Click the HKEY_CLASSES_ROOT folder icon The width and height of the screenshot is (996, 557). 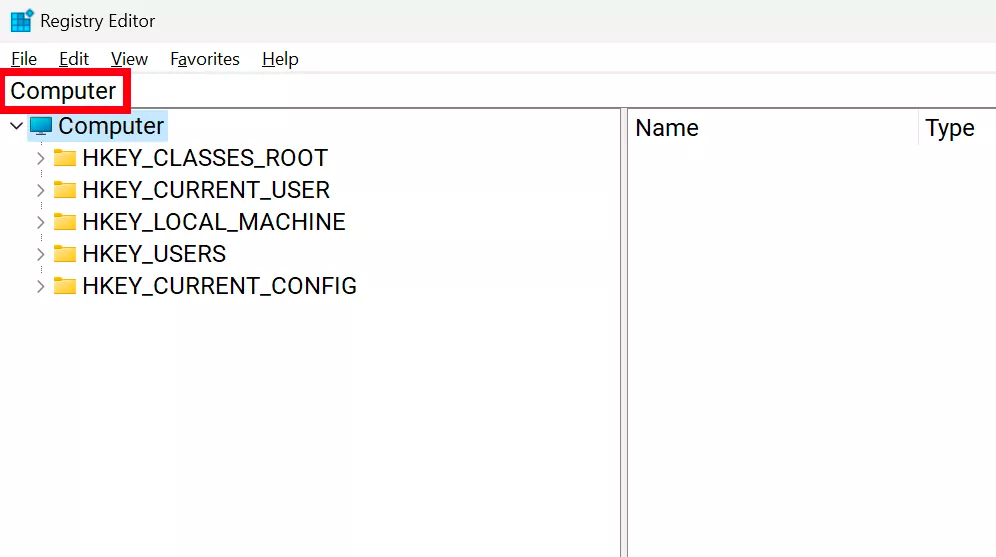point(65,158)
